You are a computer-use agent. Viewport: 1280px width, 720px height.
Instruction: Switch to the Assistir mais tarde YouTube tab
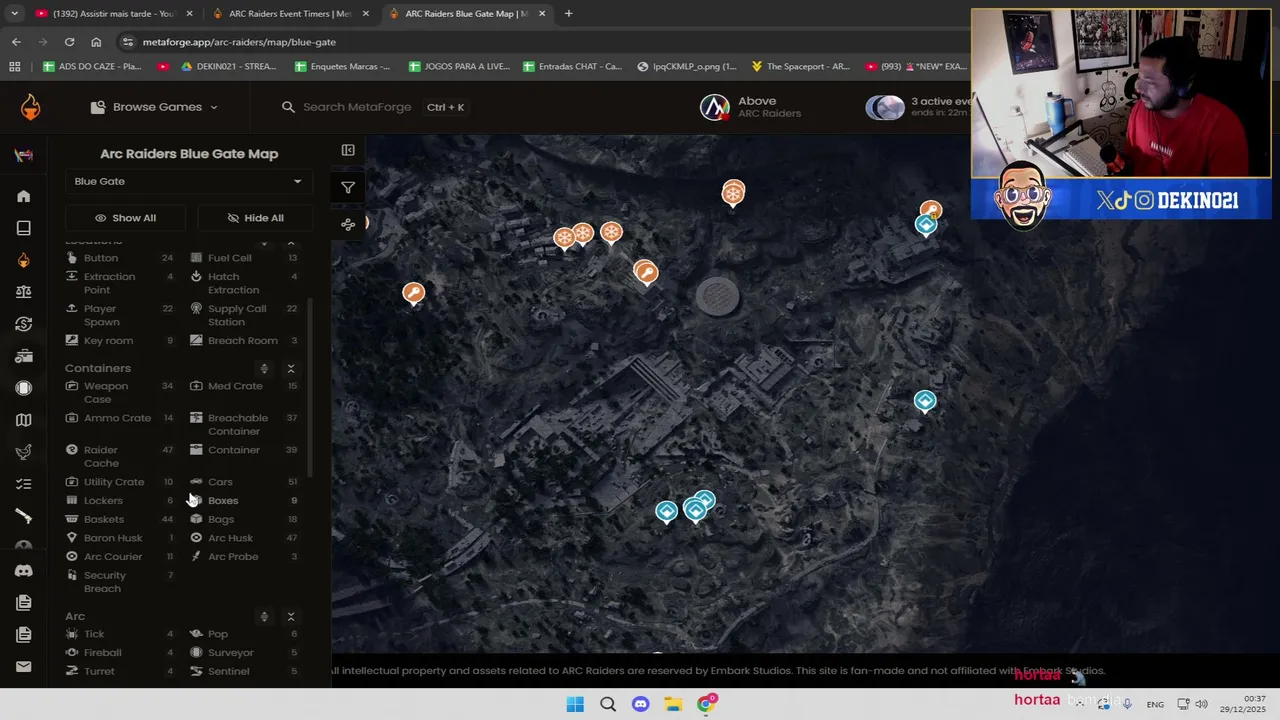[x=114, y=14]
